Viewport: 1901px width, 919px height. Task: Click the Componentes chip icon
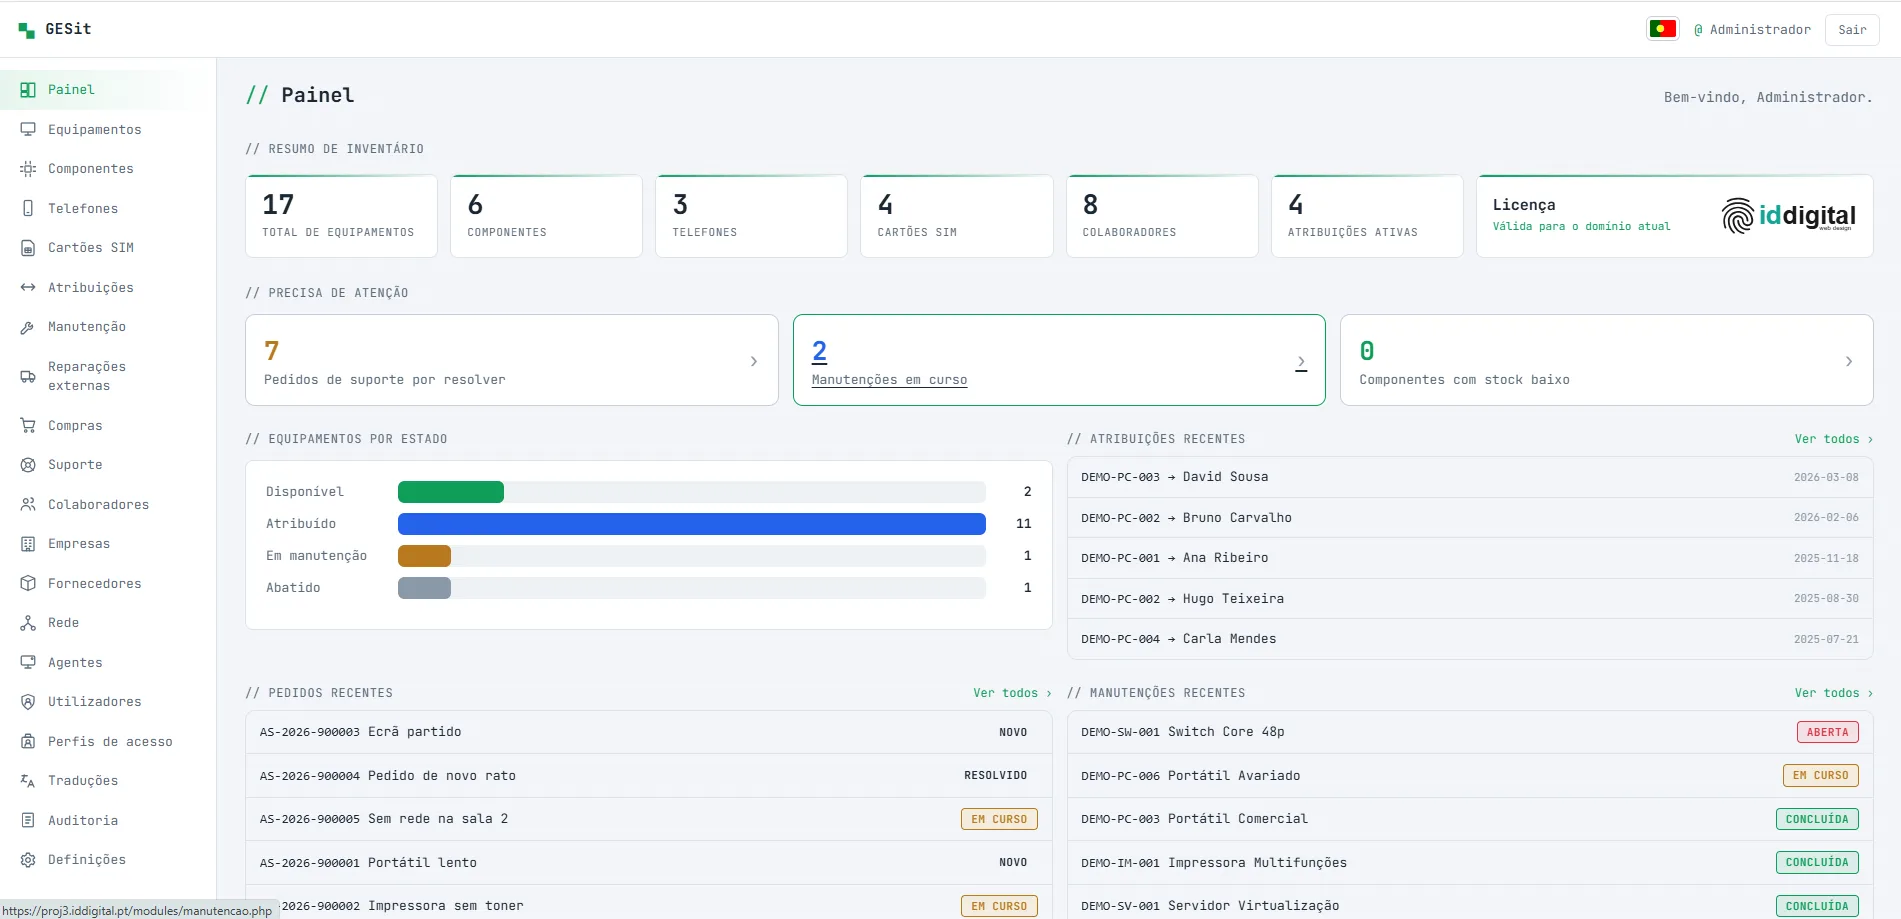coord(28,169)
